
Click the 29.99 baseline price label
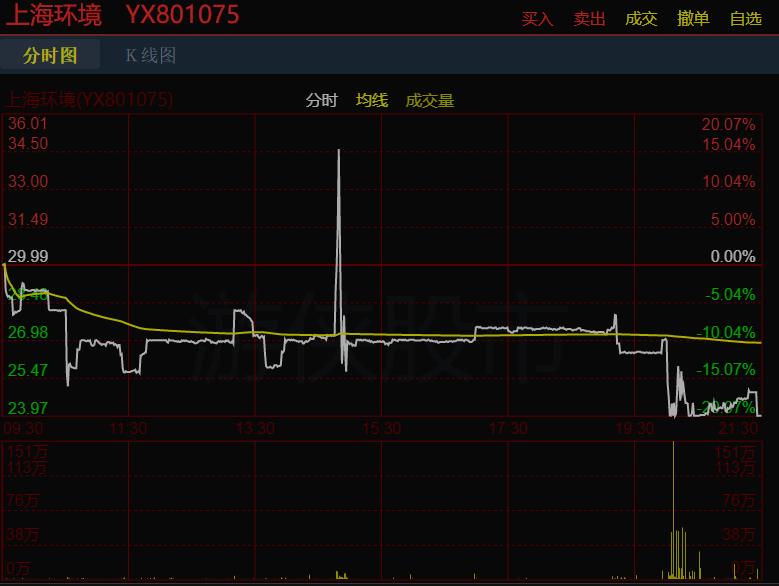pyautogui.click(x=28, y=256)
